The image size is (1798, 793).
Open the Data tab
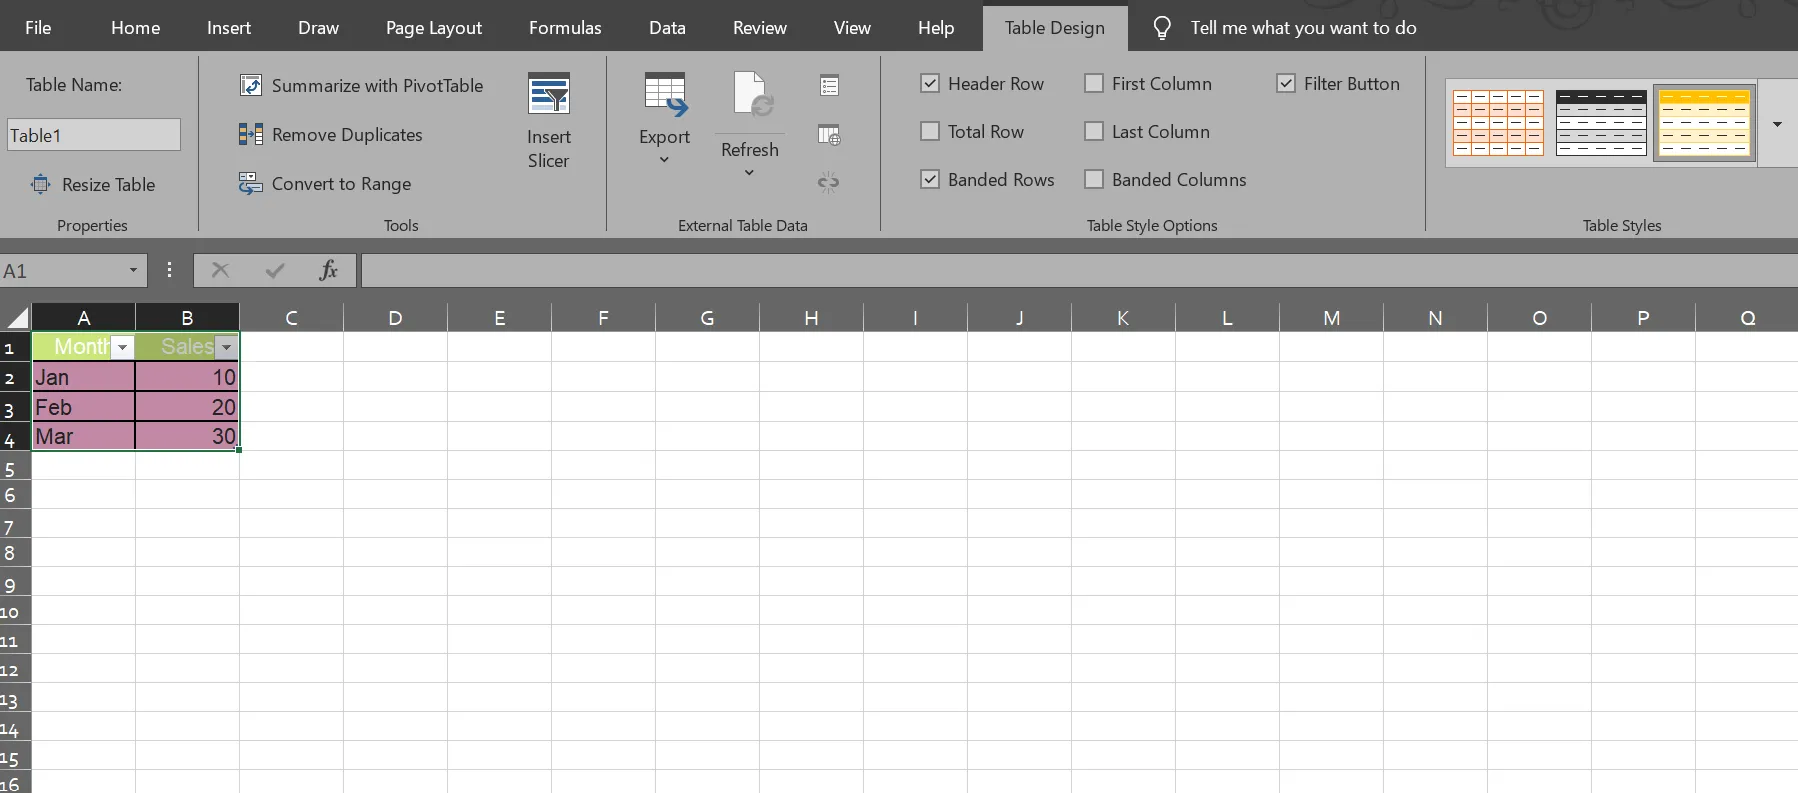[667, 28]
